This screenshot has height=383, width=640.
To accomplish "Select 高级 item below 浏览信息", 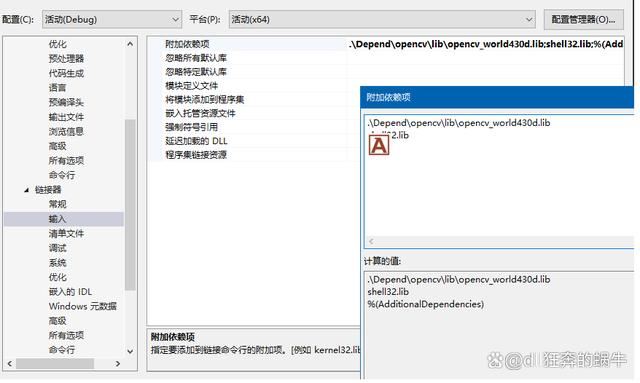I will click(x=57, y=146).
